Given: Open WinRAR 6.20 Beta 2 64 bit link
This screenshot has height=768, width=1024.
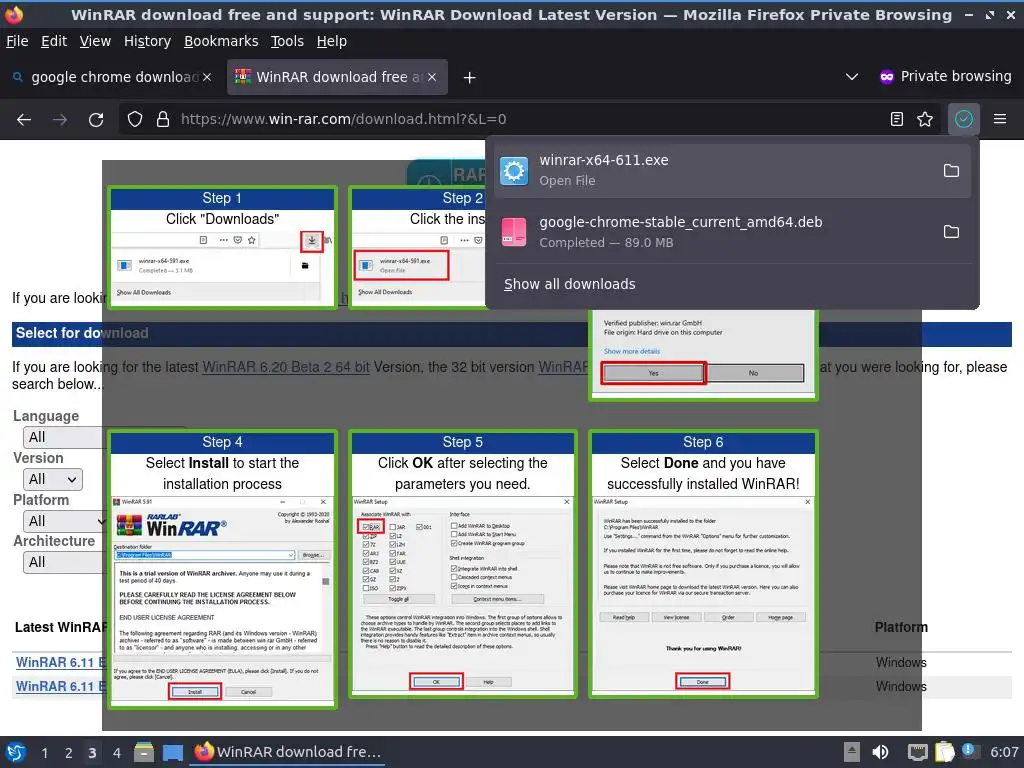Looking at the screenshot, I should point(286,367).
